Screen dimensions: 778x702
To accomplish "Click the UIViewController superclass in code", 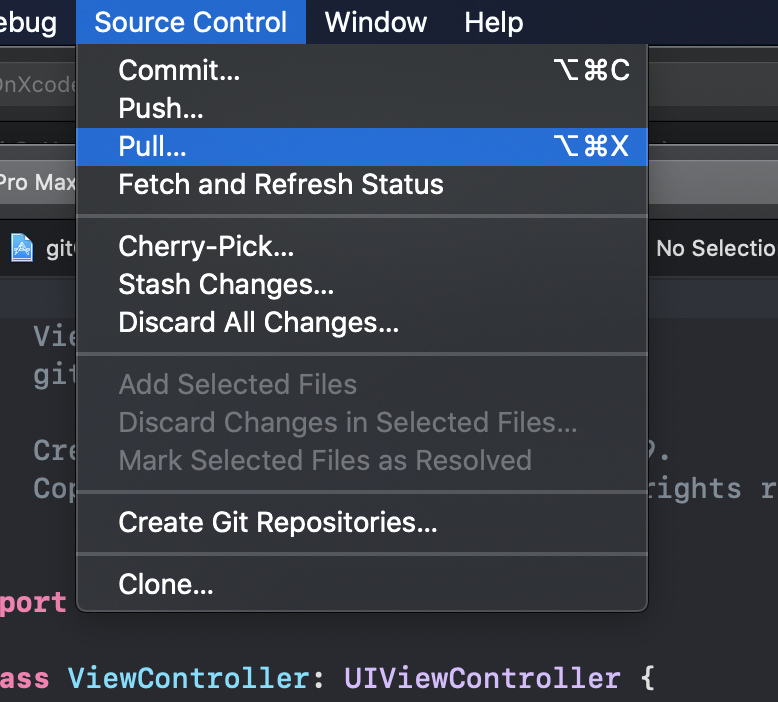I will click(482, 679).
